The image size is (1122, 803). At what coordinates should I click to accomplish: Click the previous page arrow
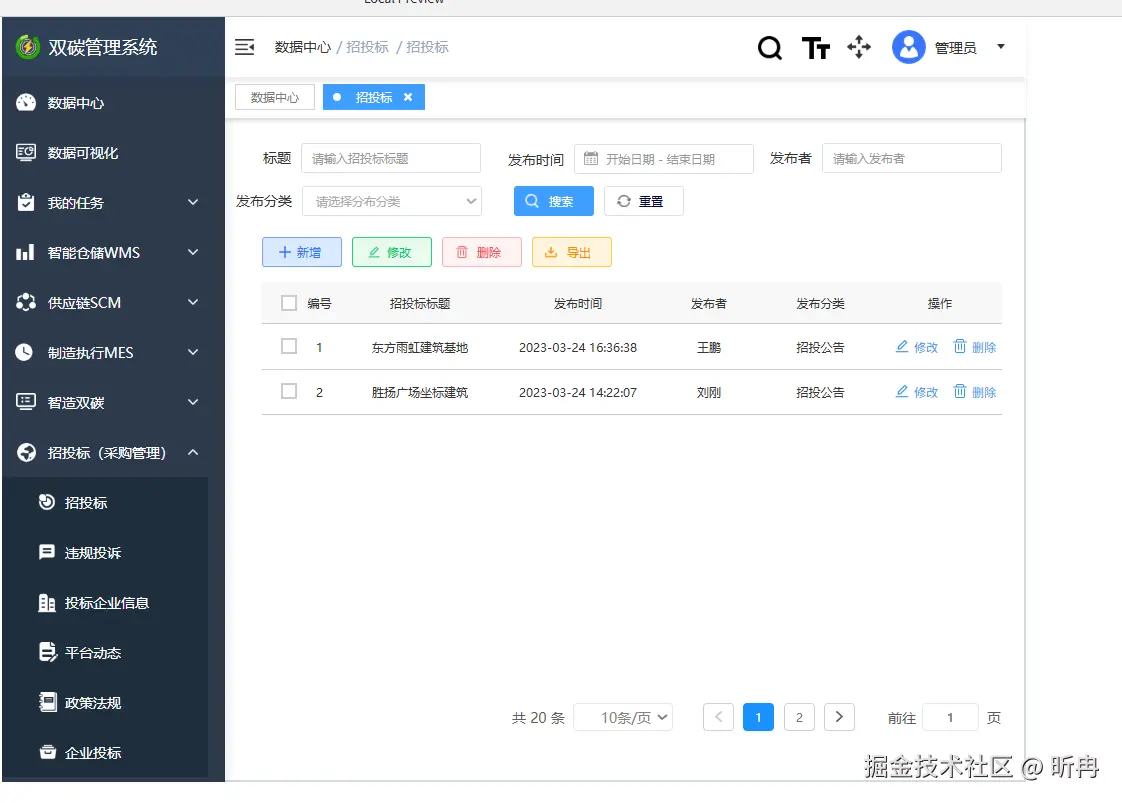[718, 717]
